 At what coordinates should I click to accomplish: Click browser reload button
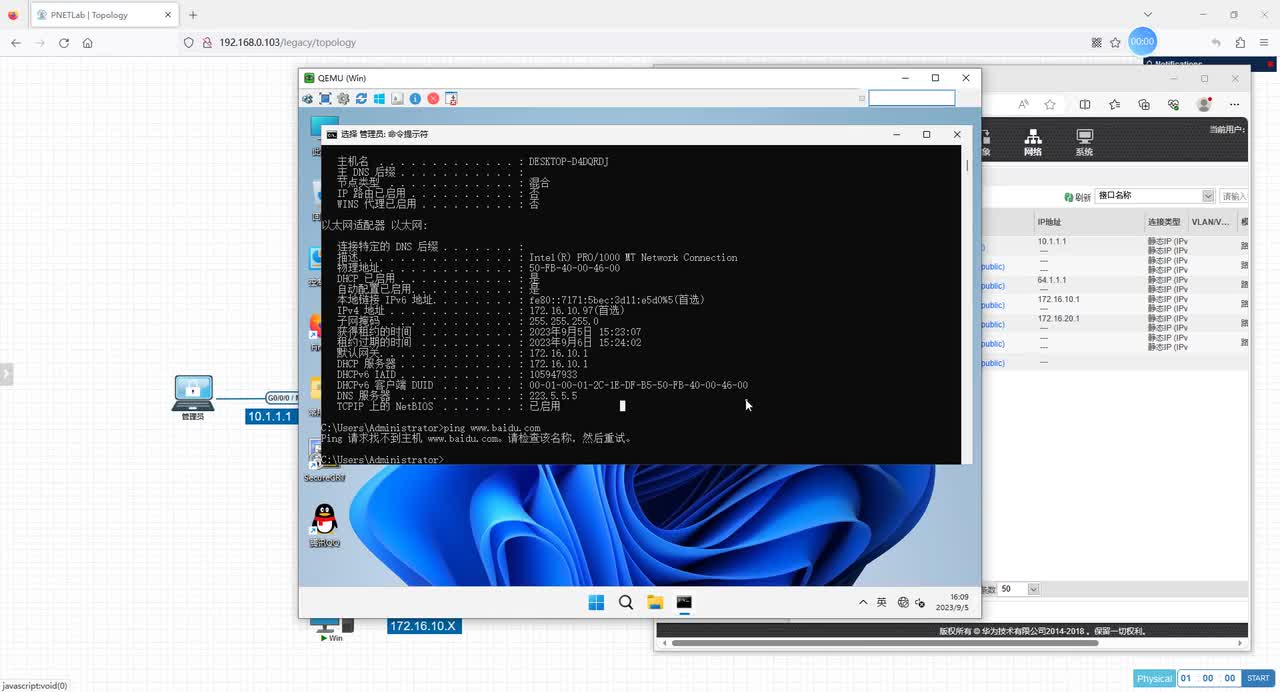tap(64, 43)
